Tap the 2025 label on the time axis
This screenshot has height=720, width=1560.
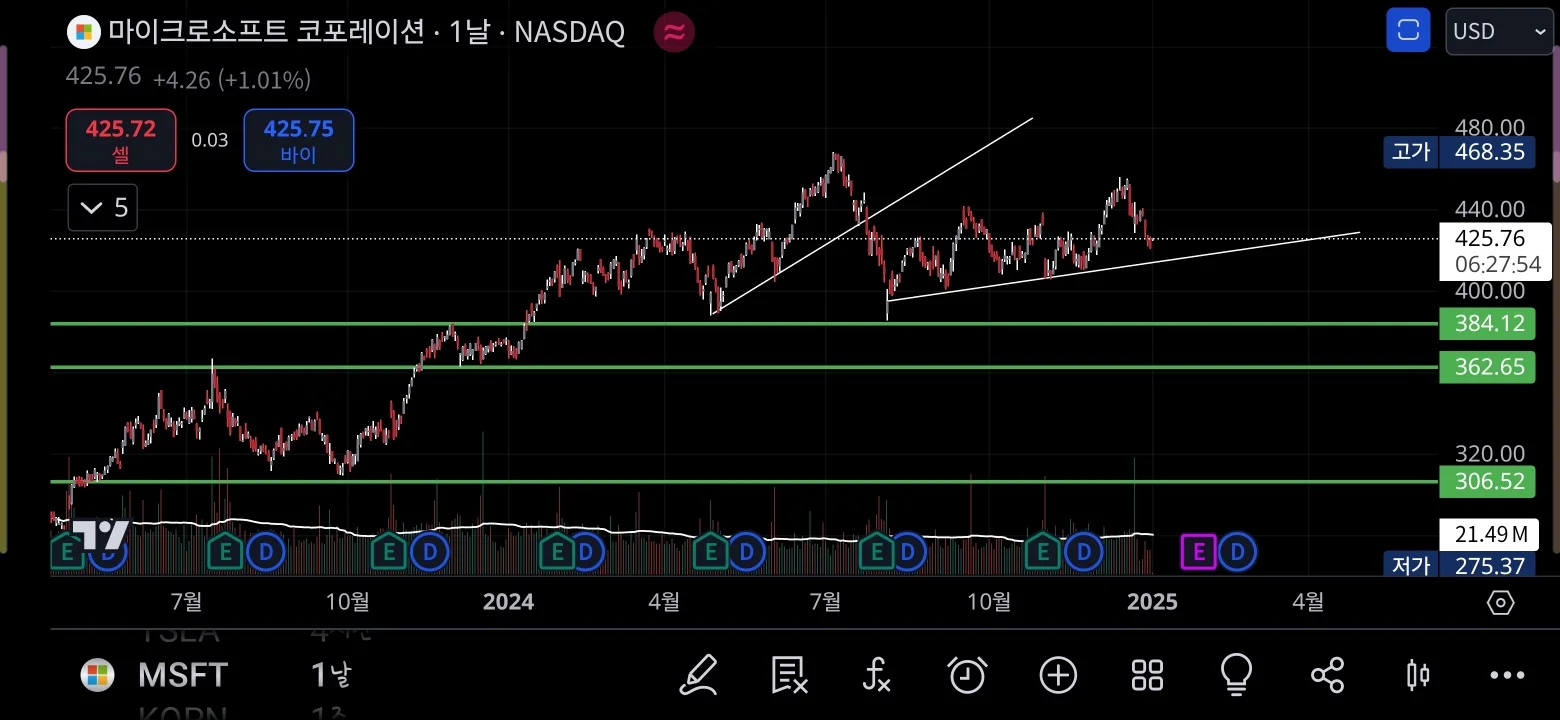[1152, 602]
